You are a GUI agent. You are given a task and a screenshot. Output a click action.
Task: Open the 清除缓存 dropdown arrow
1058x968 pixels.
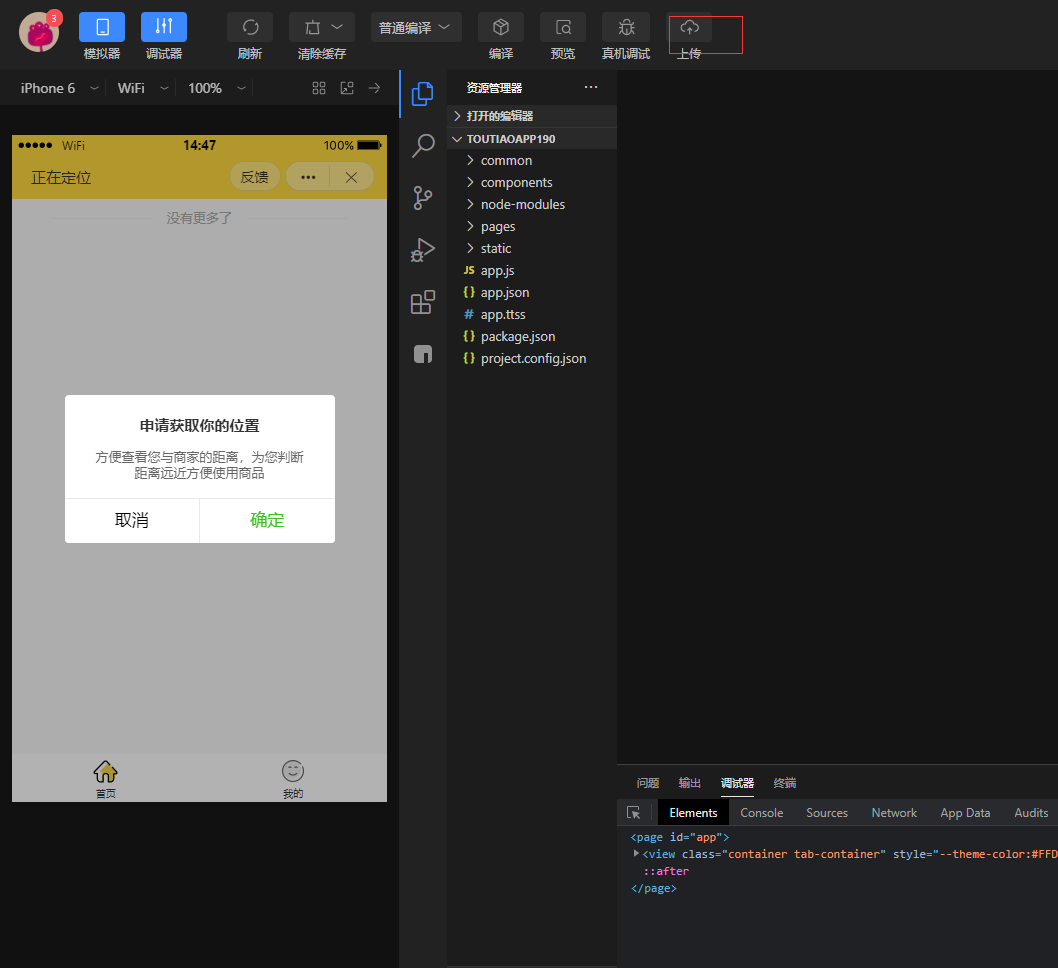pyautogui.click(x=337, y=27)
